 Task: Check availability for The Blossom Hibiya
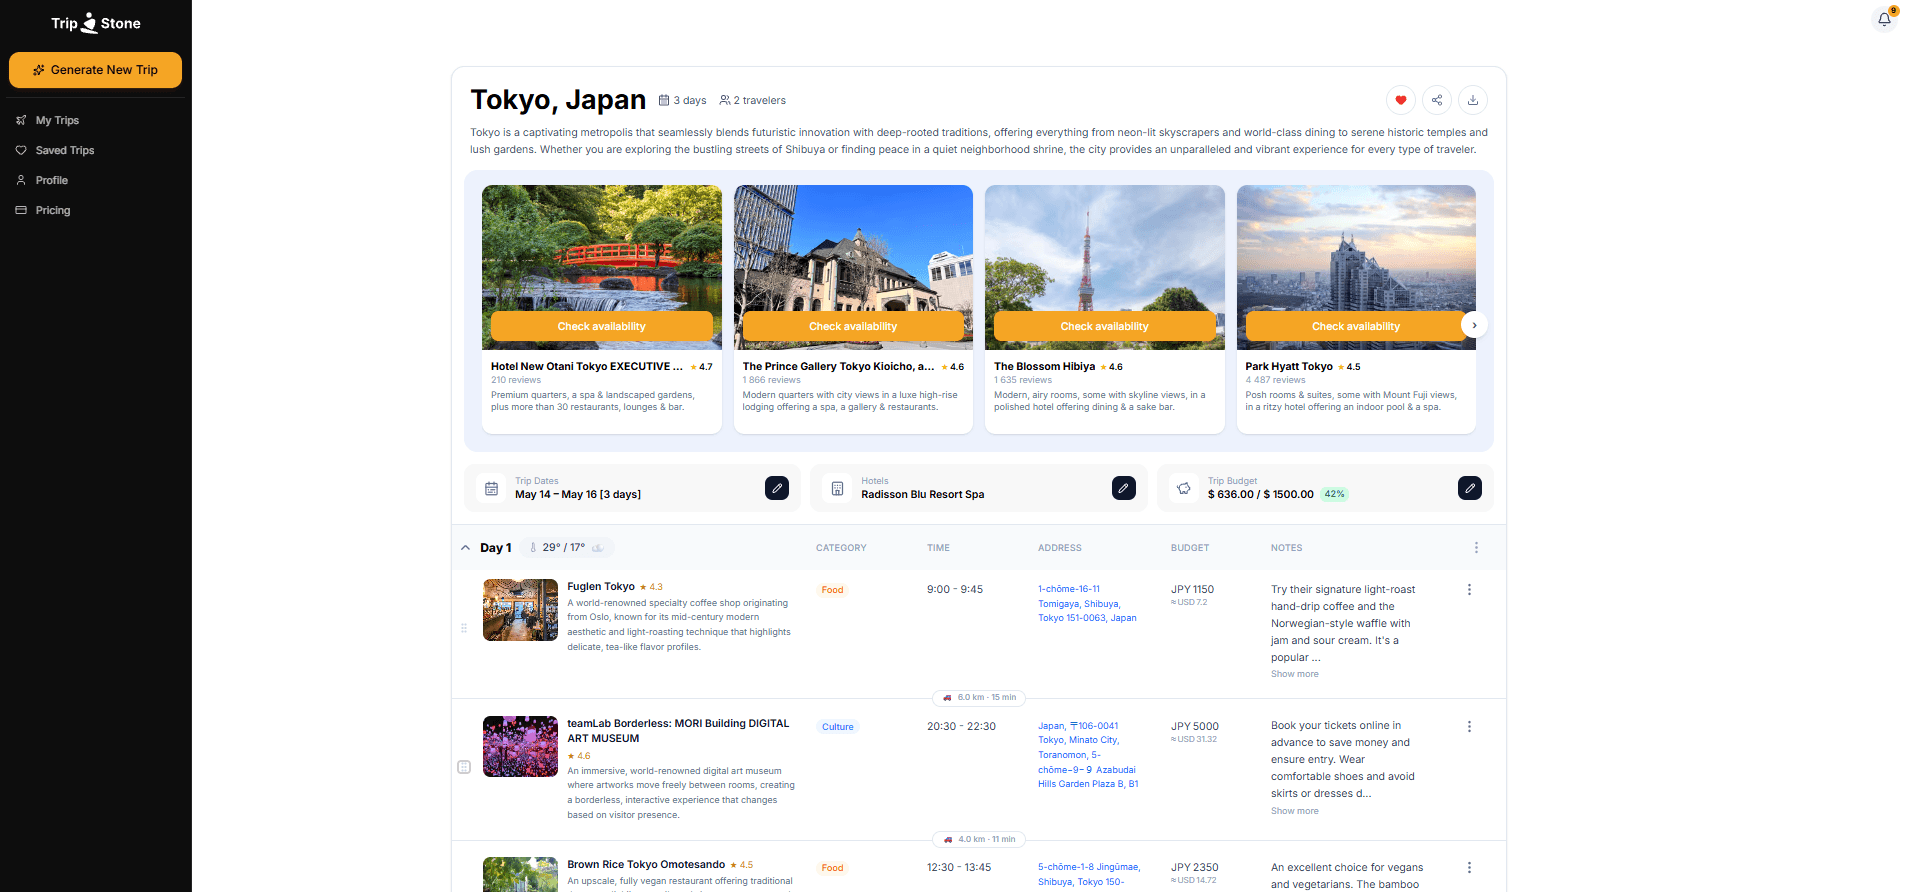click(x=1104, y=326)
